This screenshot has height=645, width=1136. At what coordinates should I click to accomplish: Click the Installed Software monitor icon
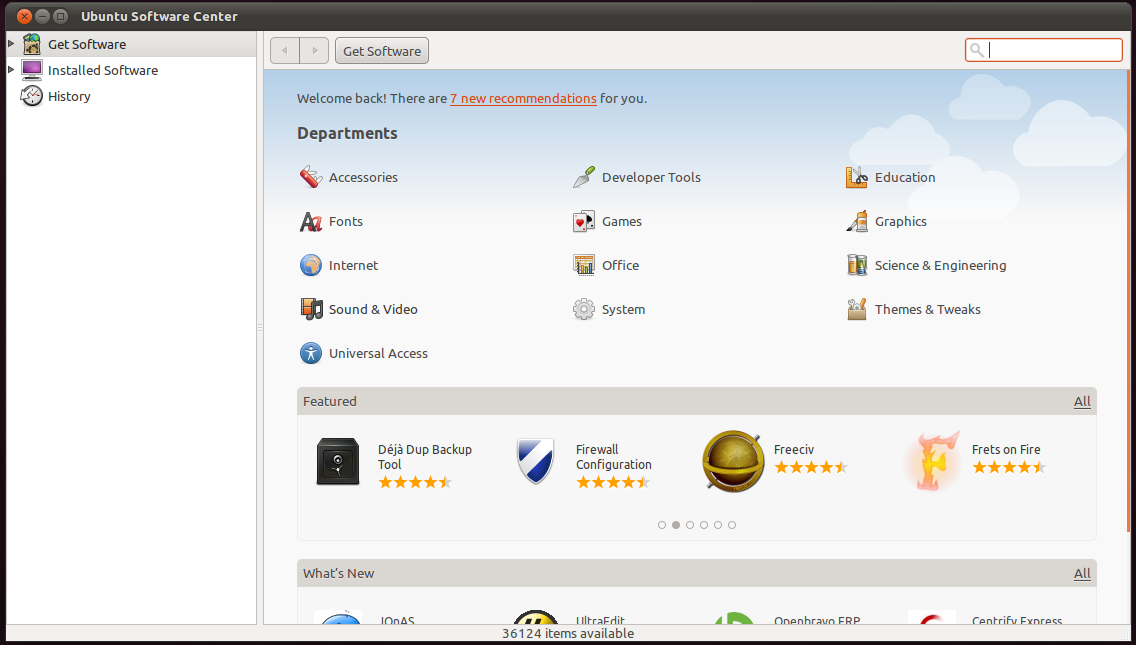click(32, 70)
